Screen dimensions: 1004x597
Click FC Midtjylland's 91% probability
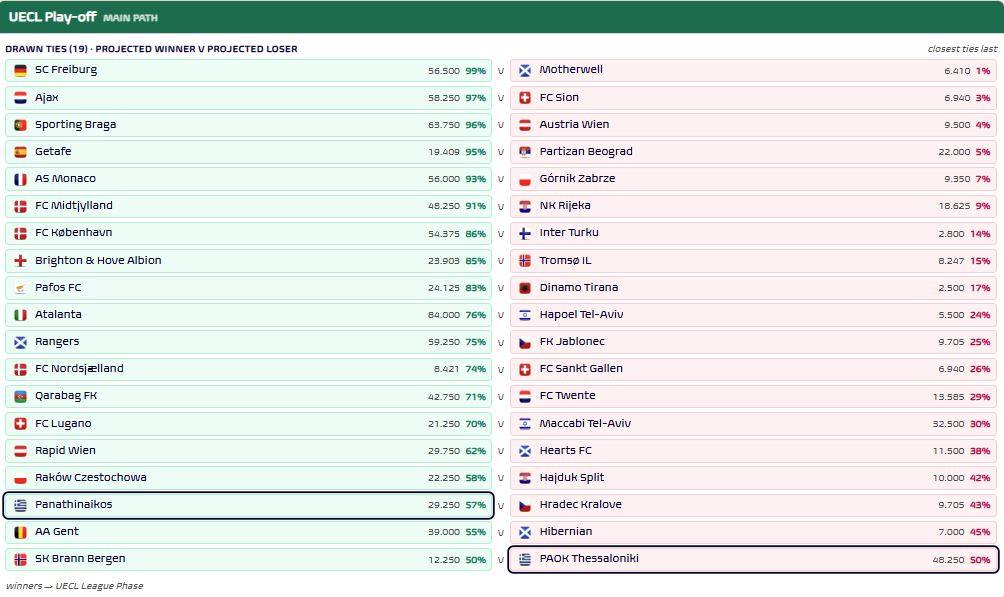click(476, 206)
